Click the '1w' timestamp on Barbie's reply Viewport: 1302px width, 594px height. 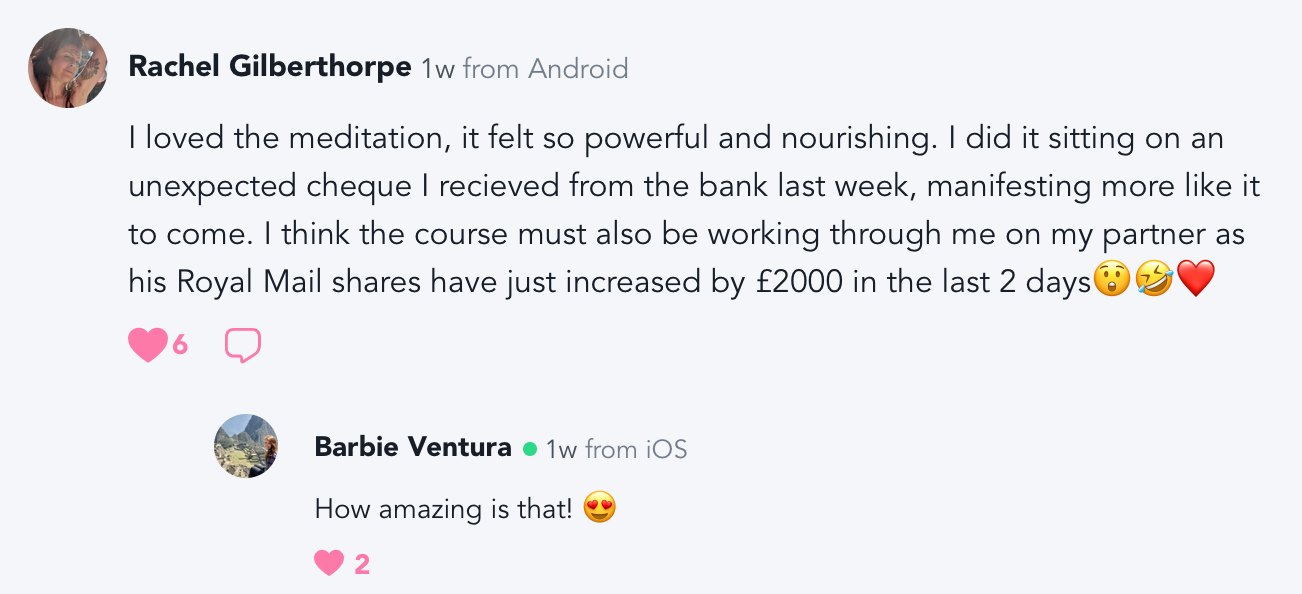click(562, 449)
